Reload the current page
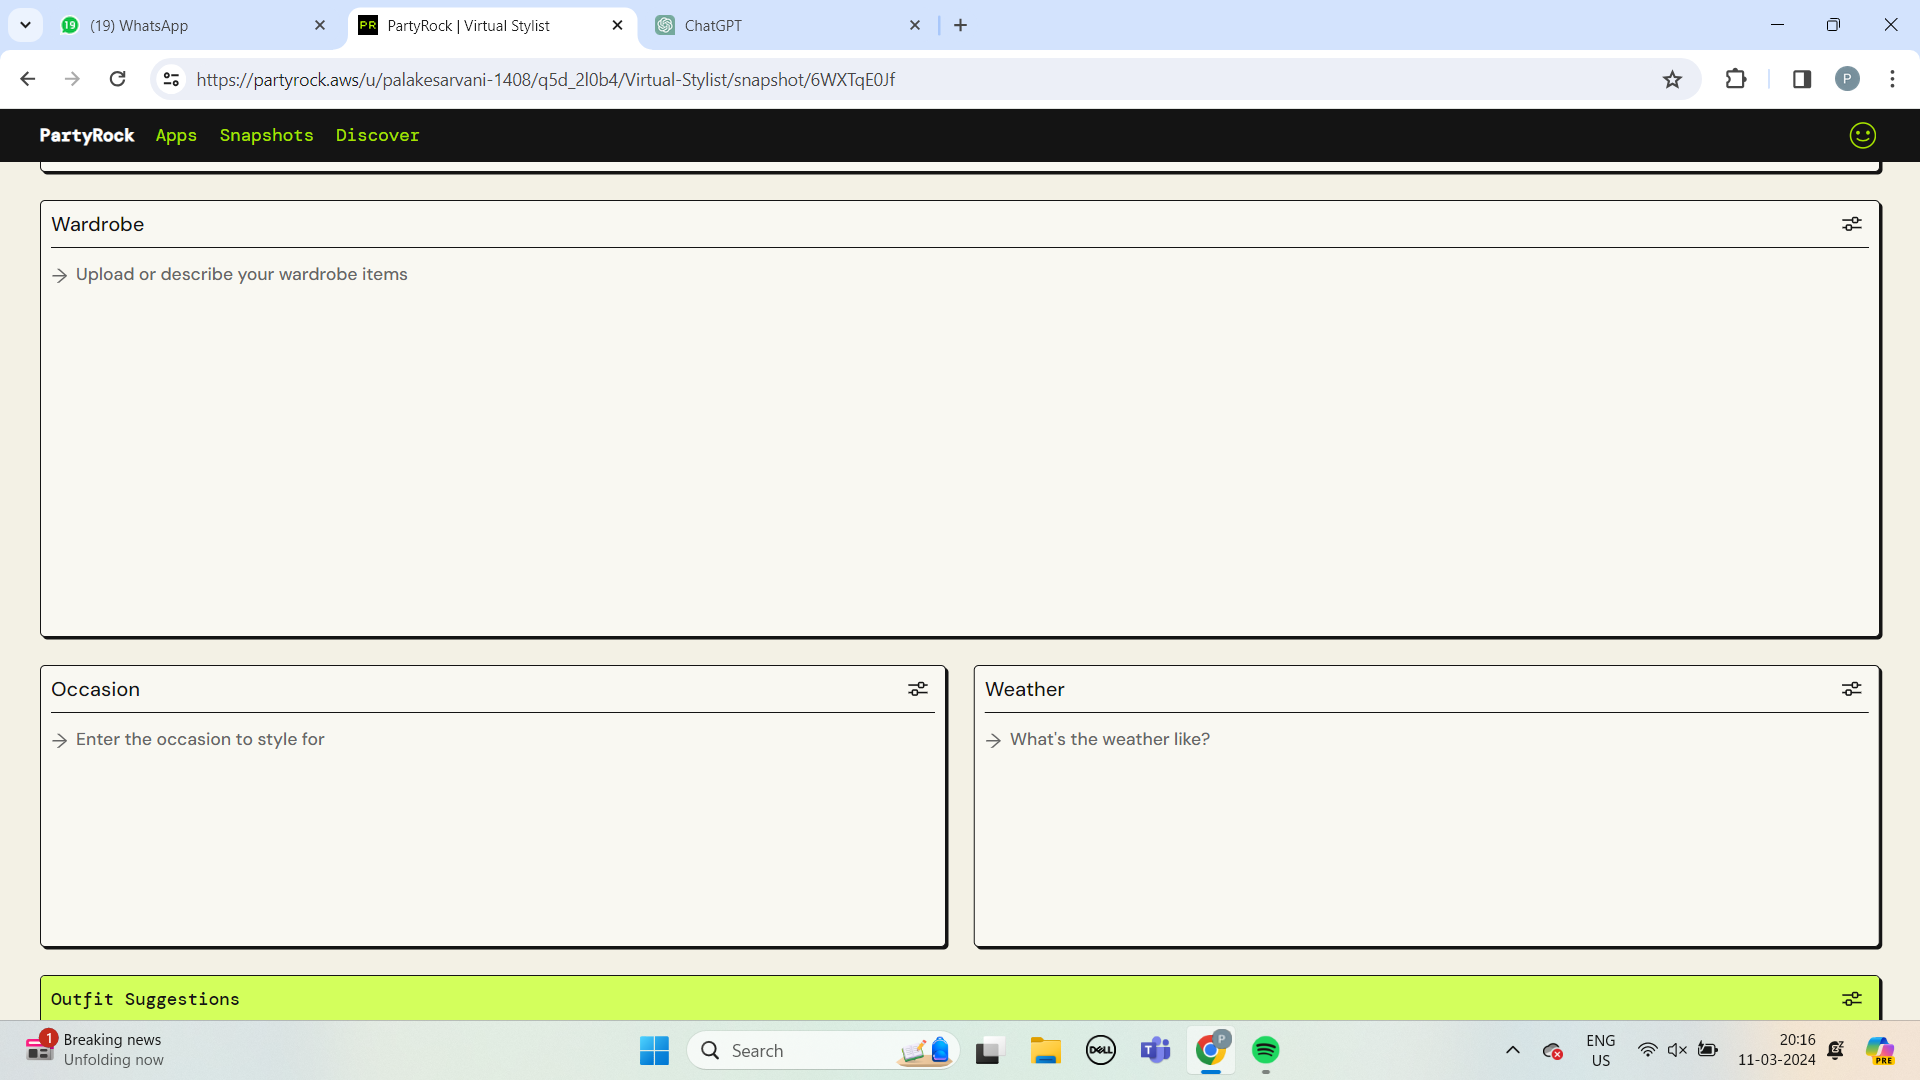 117,79
